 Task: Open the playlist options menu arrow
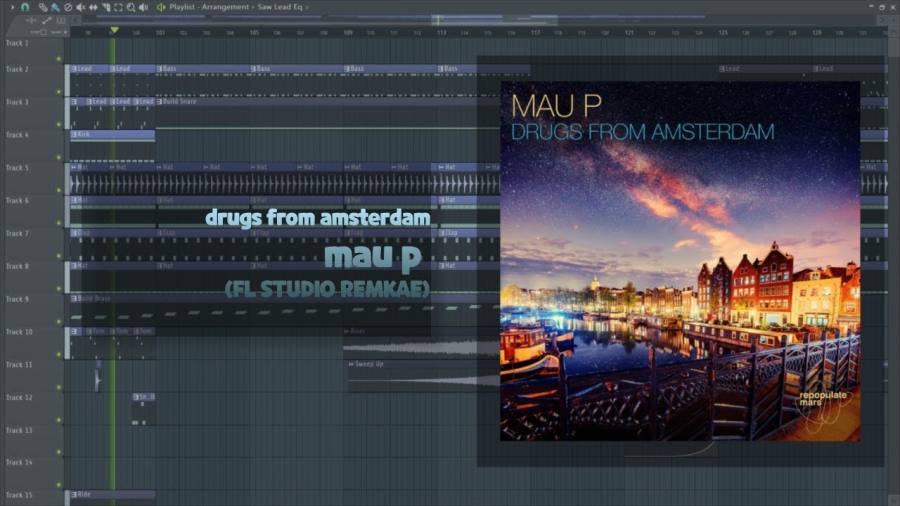pyautogui.click(x=12, y=7)
